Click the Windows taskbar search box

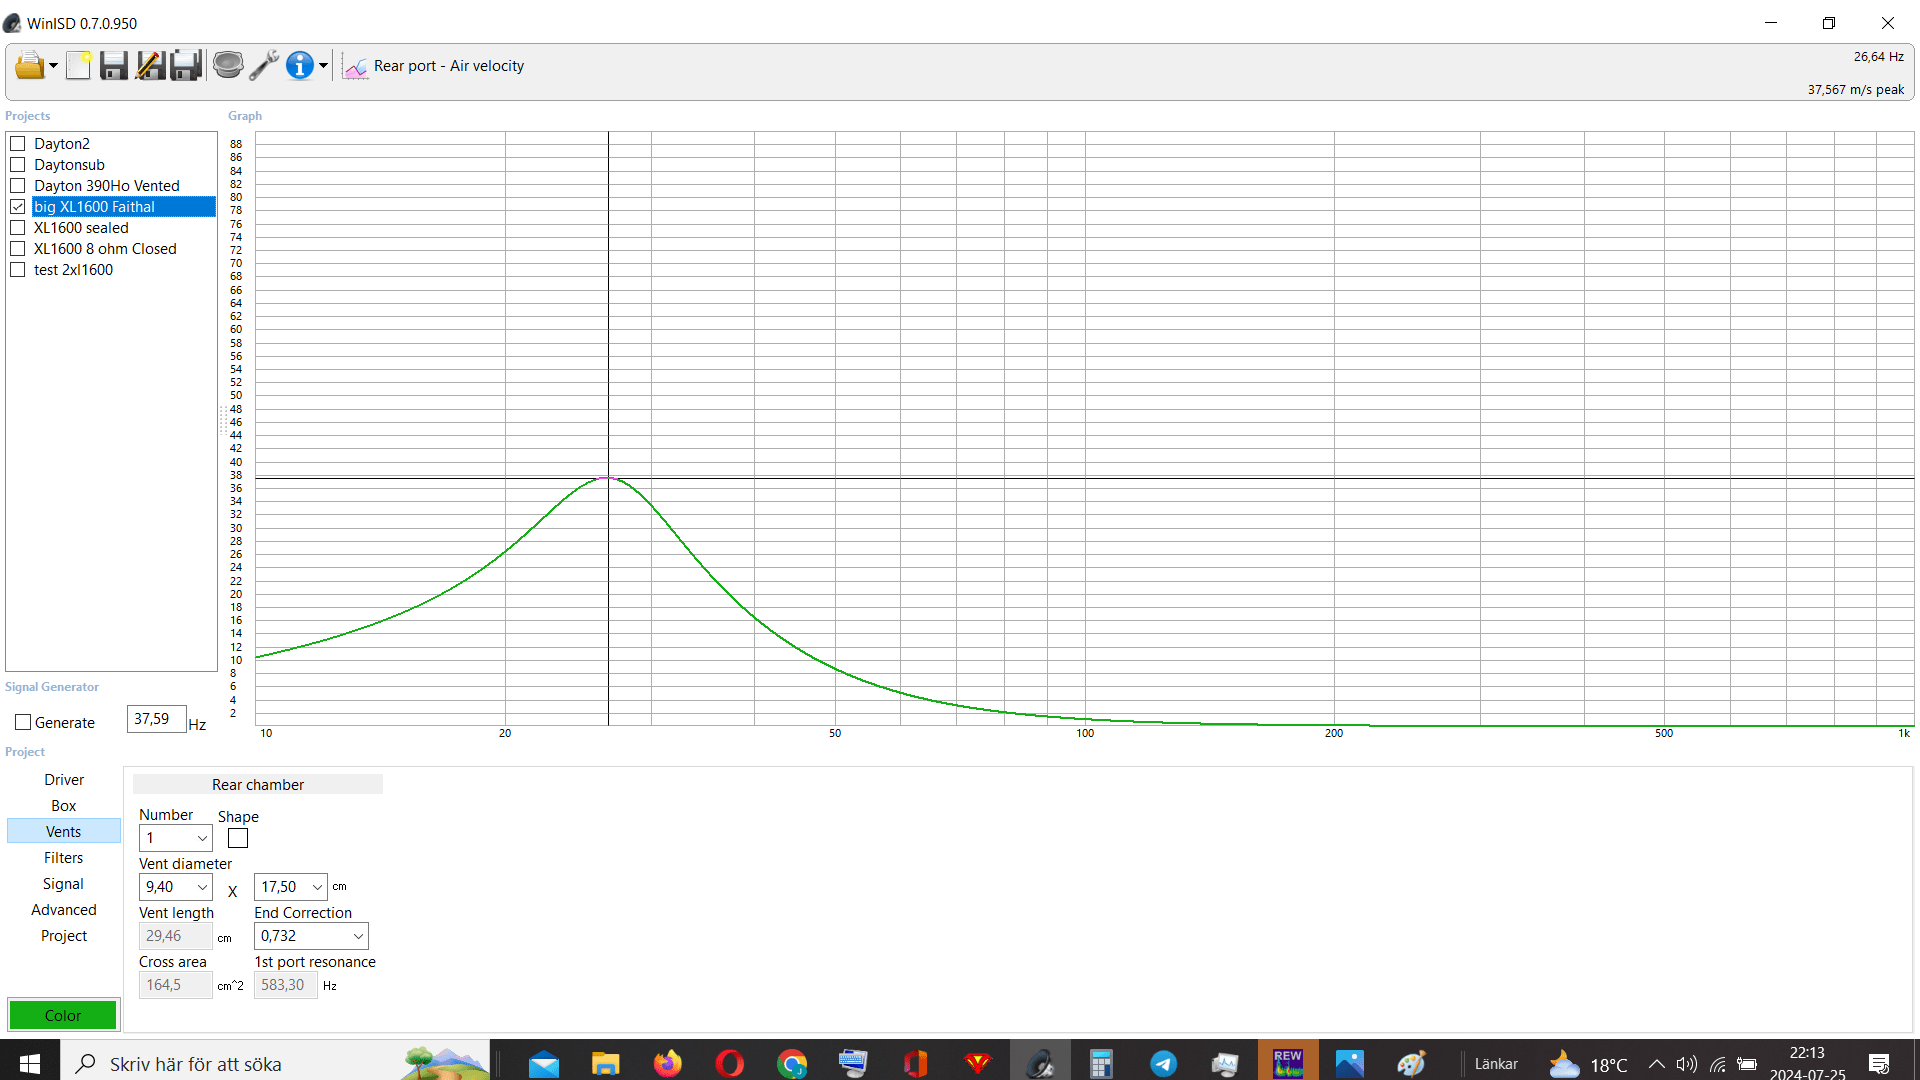point(276,1063)
